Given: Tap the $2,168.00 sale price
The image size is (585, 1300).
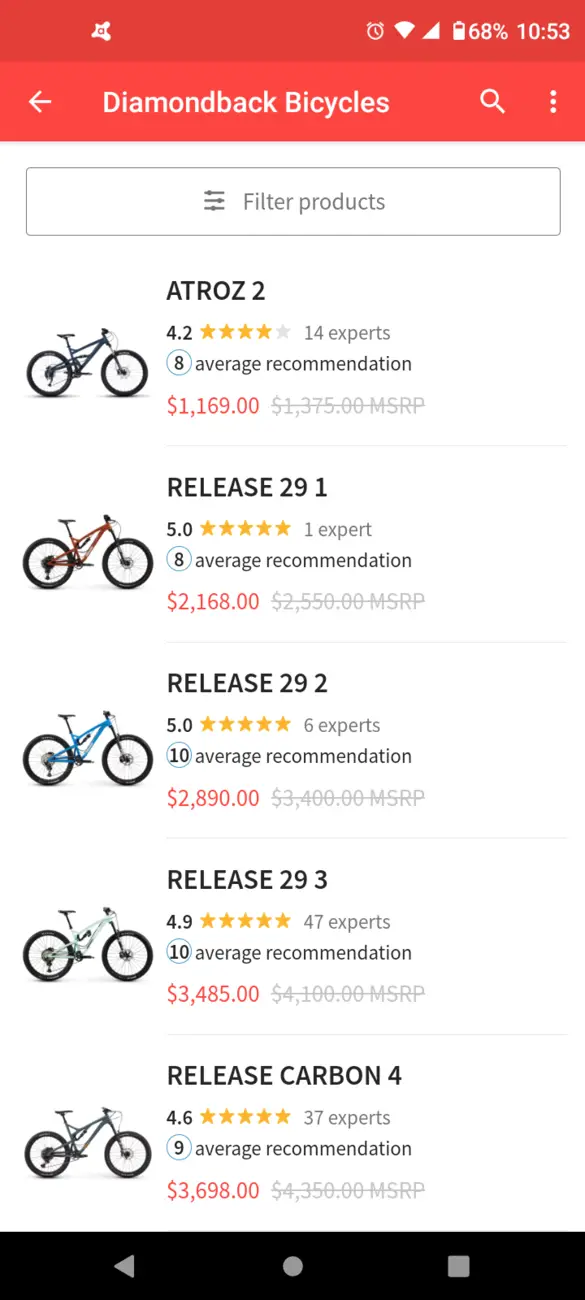Looking at the screenshot, I should pyautogui.click(x=213, y=602).
